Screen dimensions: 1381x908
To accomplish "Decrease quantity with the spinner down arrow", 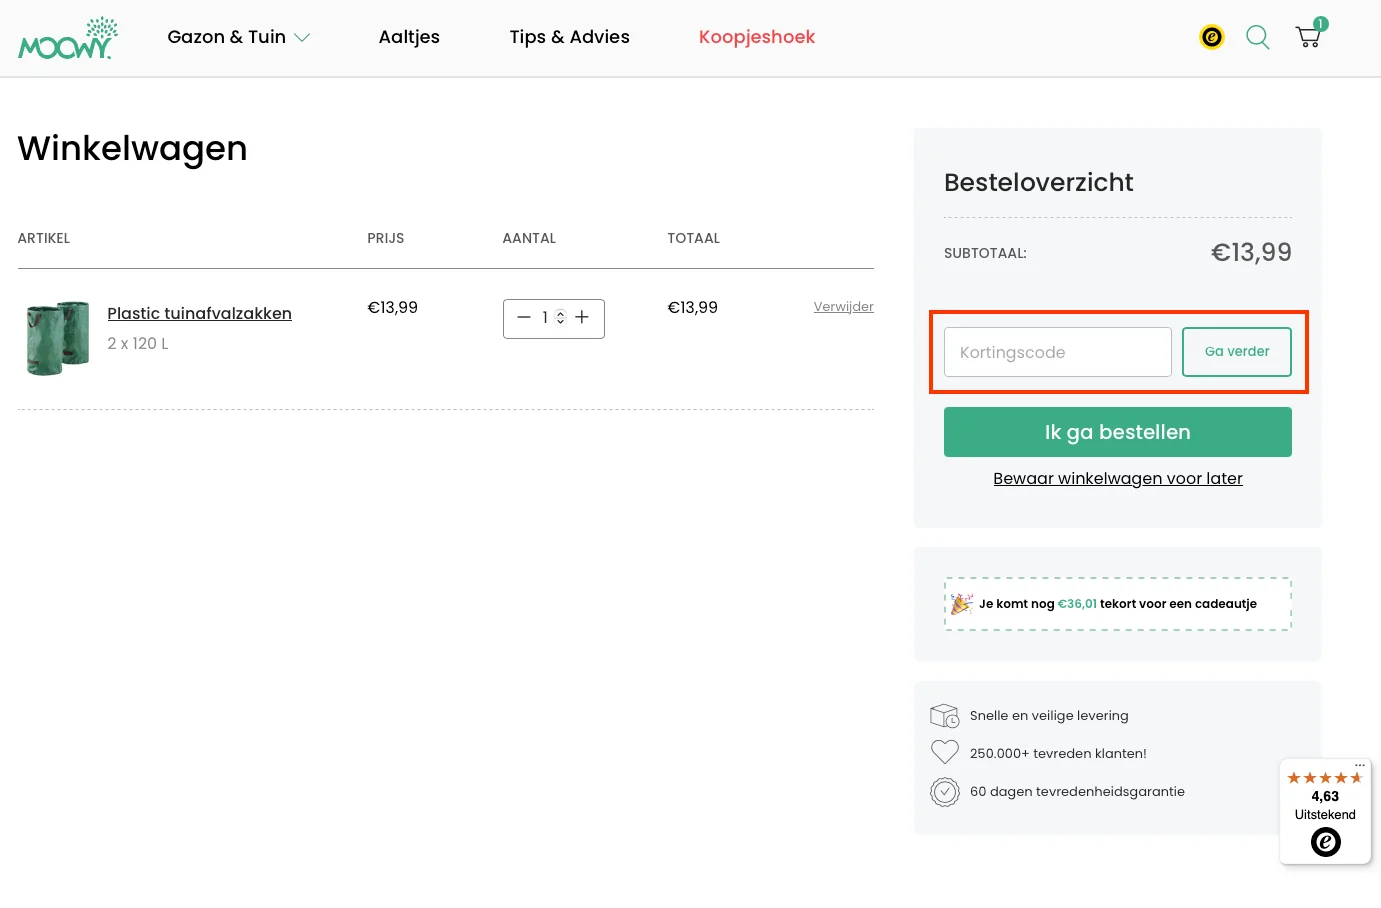I will 560,323.
